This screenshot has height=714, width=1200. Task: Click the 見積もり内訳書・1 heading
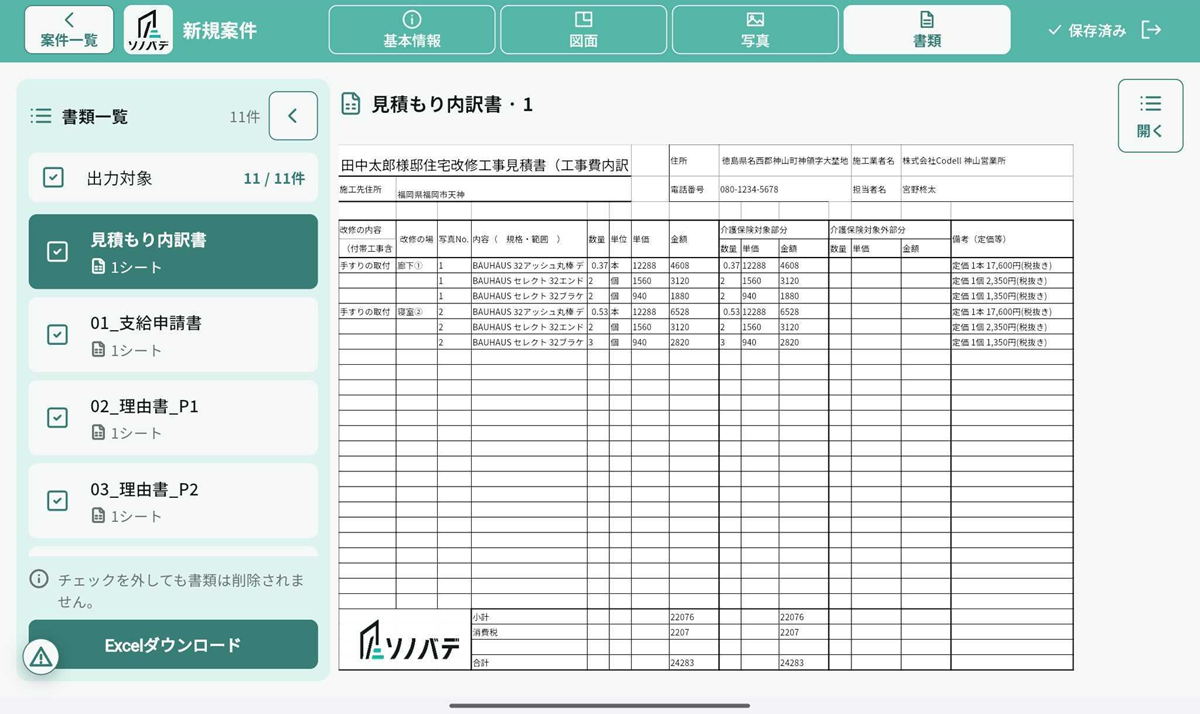[x=453, y=104]
